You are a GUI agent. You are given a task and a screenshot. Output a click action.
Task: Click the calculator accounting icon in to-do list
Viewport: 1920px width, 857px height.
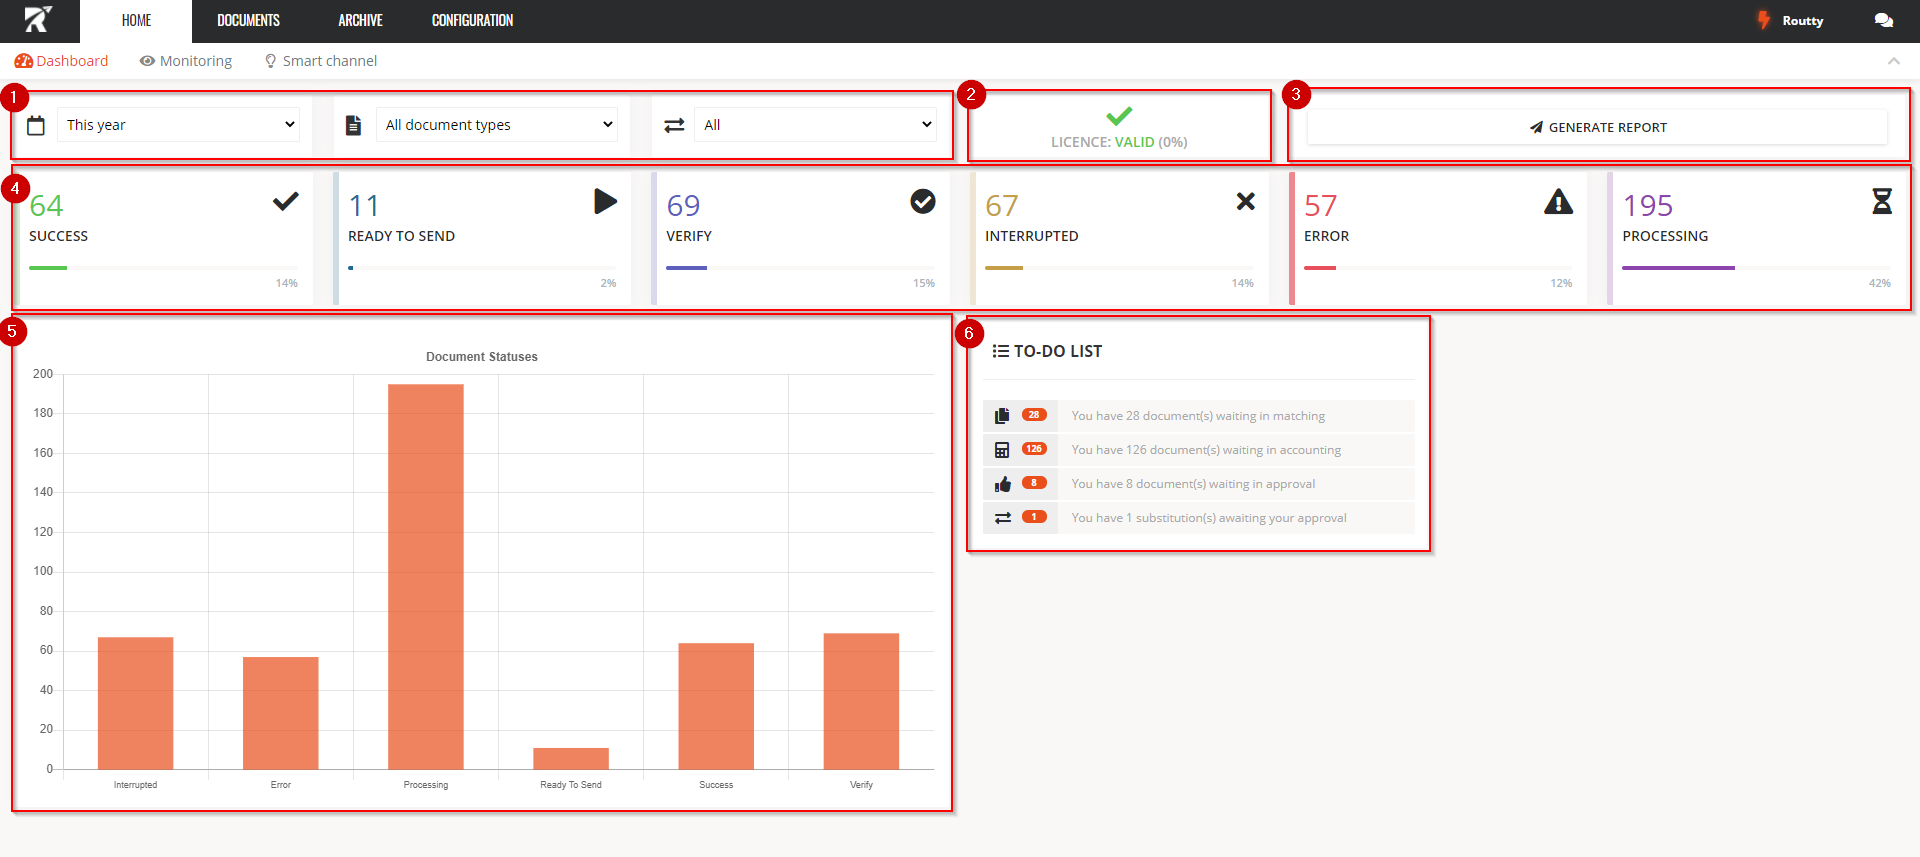(x=1002, y=450)
